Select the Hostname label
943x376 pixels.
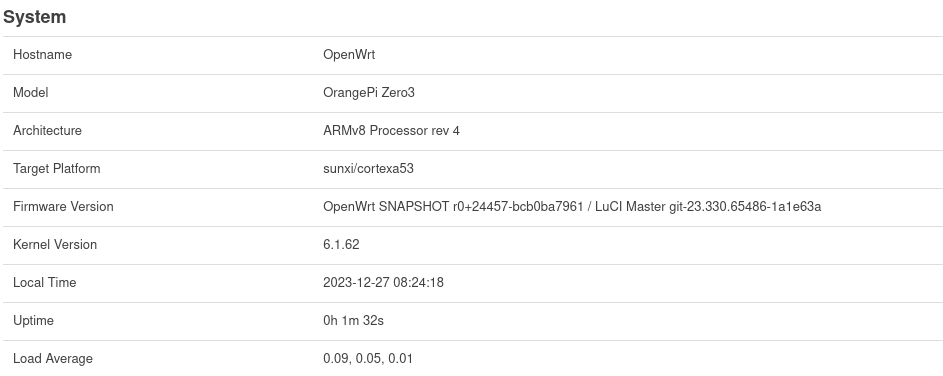click(x=42, y=55)
